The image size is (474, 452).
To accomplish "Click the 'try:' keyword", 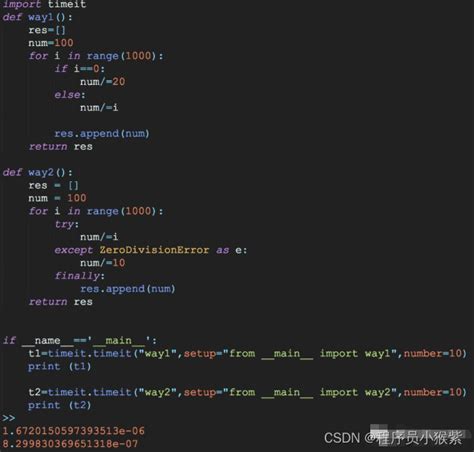I will 67,224.
